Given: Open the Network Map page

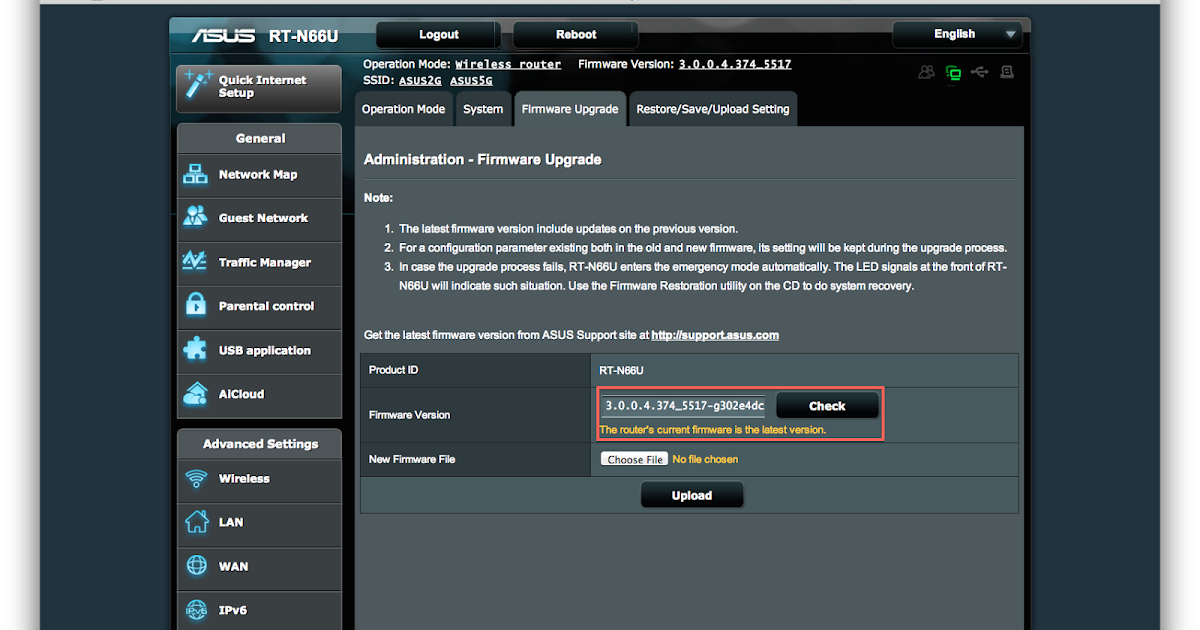Looking at the screenshot, I should click(258, 175).
